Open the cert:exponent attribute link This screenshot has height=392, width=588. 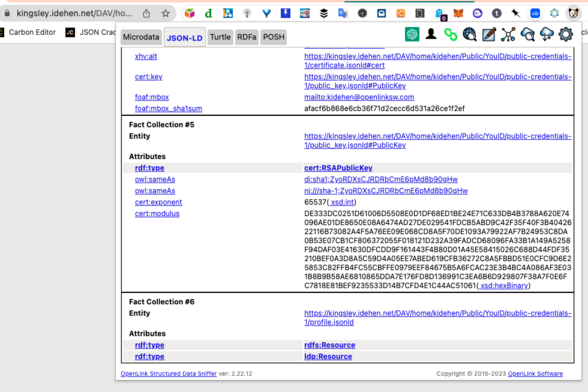[x=158, y=202]
